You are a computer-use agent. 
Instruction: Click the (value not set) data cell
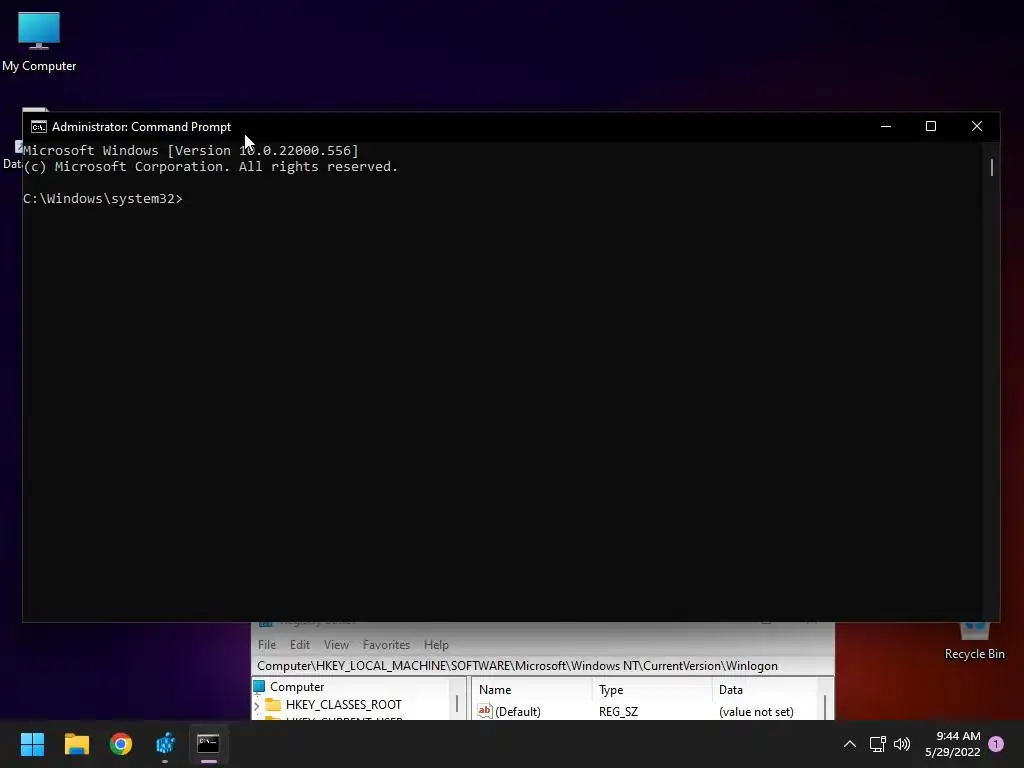[756, 712]
